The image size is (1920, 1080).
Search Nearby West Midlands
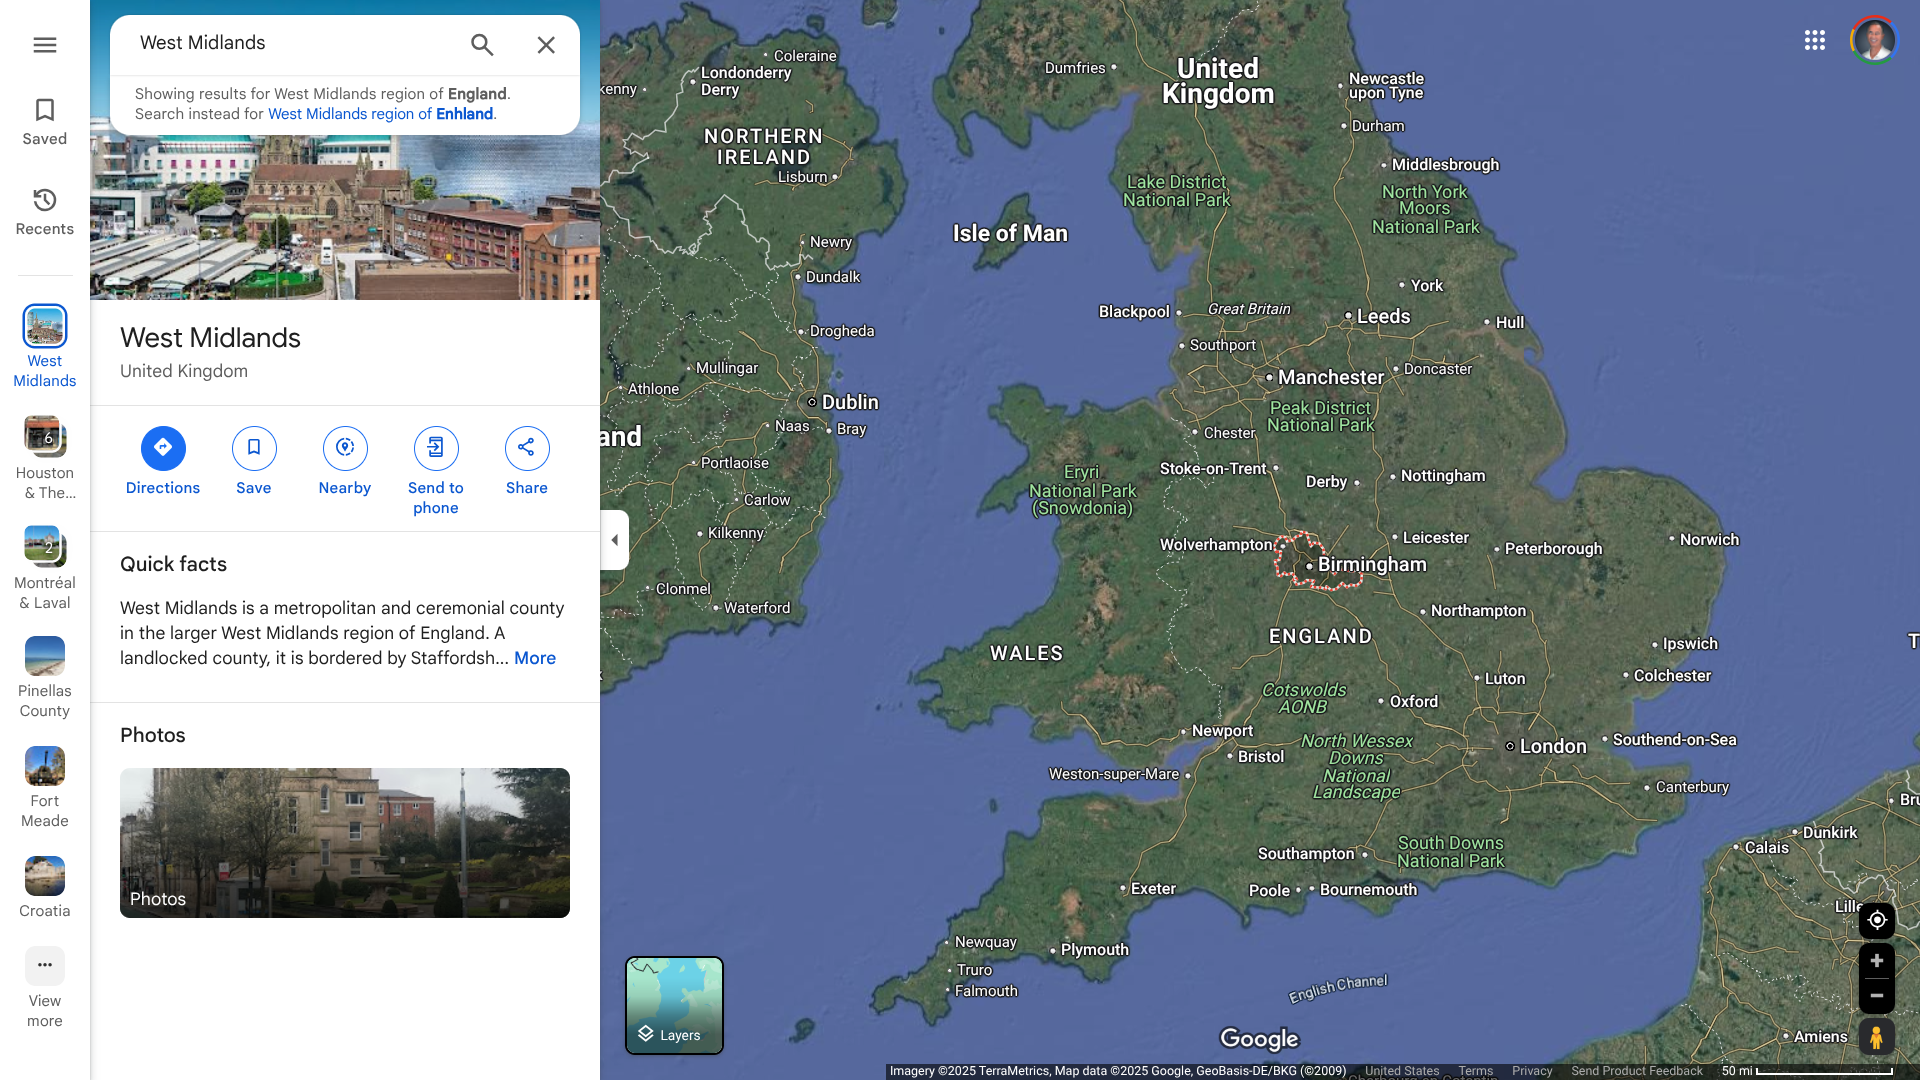pos(345,448)
